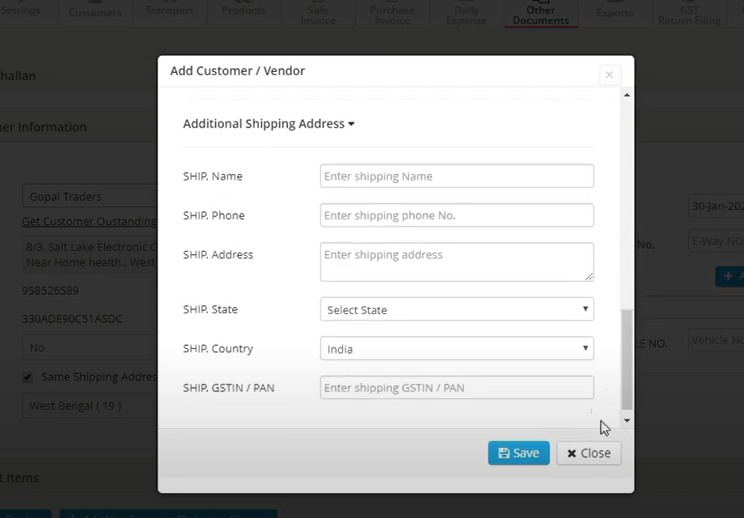744x518 pixels.
Task: Open the Transport menu item
Action: point(169,10)
